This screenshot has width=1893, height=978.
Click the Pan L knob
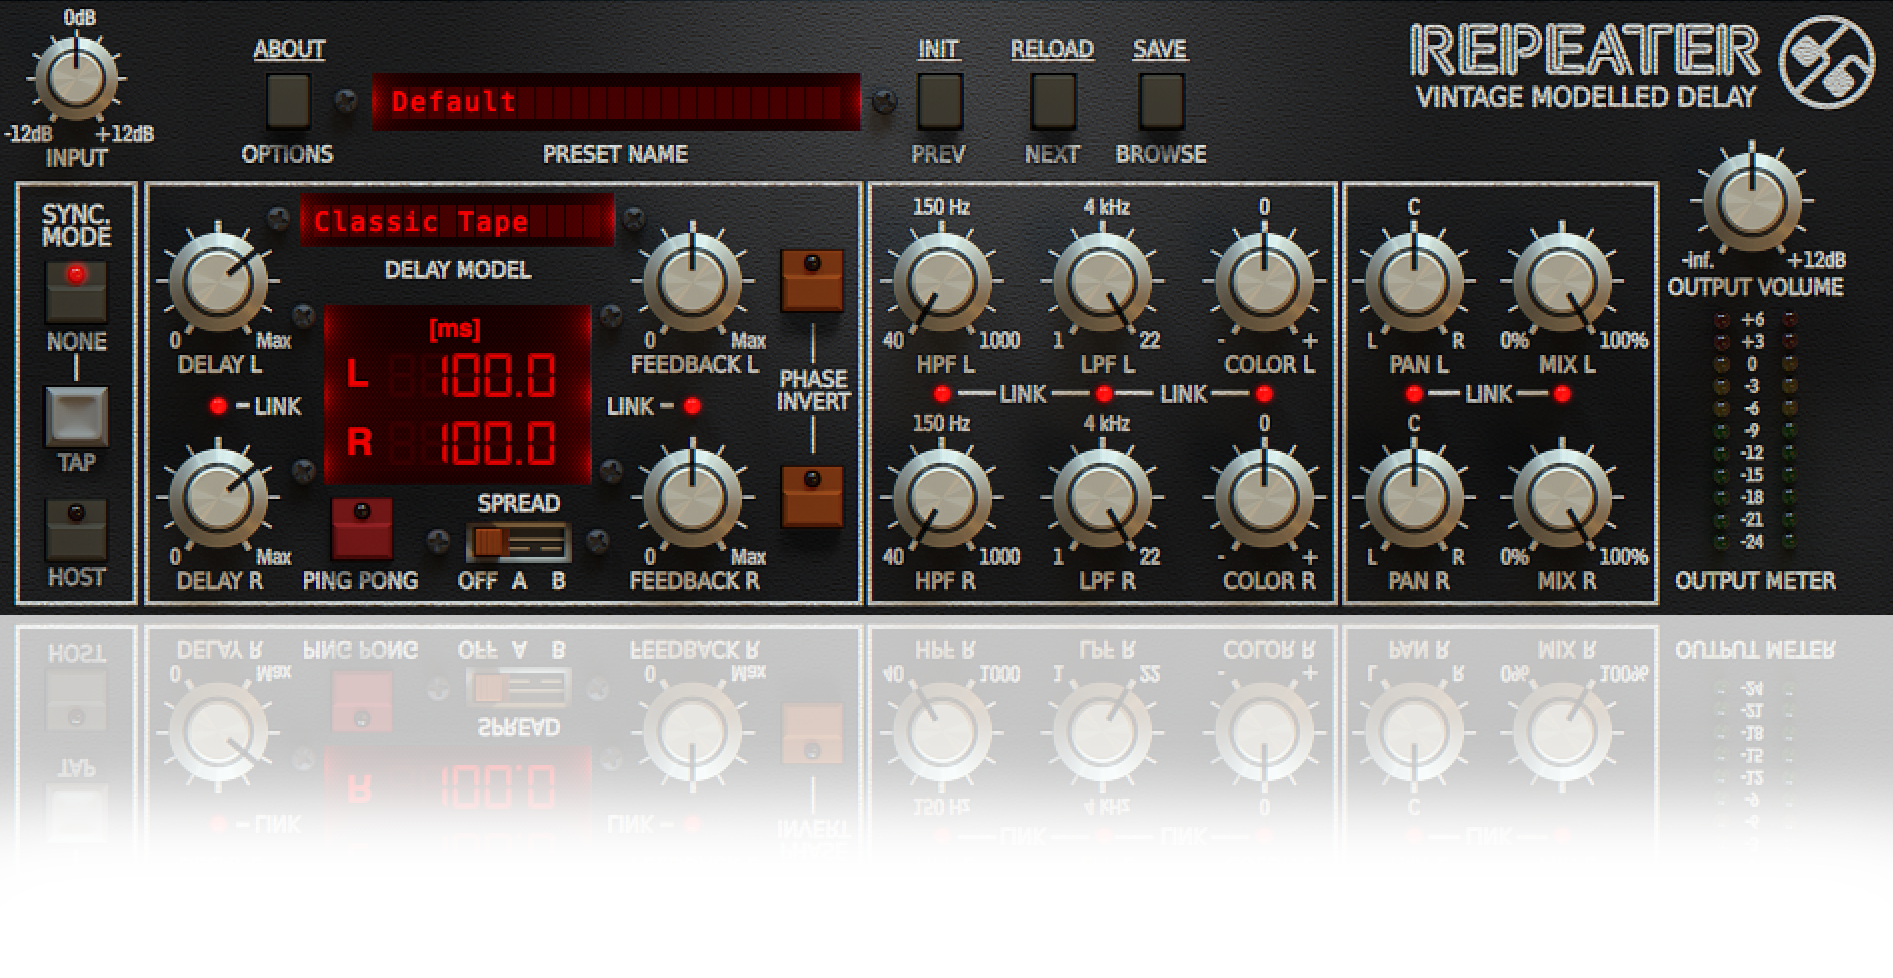[1414, 282]
